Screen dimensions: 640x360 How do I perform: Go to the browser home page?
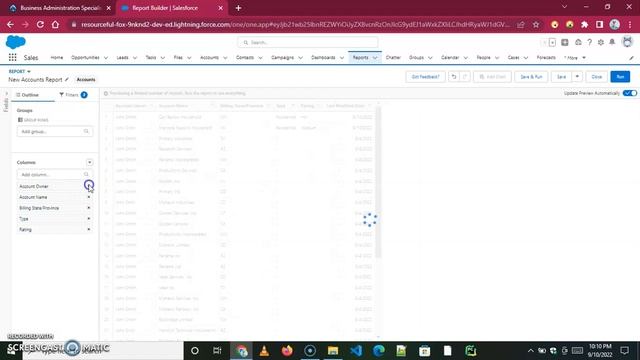[55, 24]
